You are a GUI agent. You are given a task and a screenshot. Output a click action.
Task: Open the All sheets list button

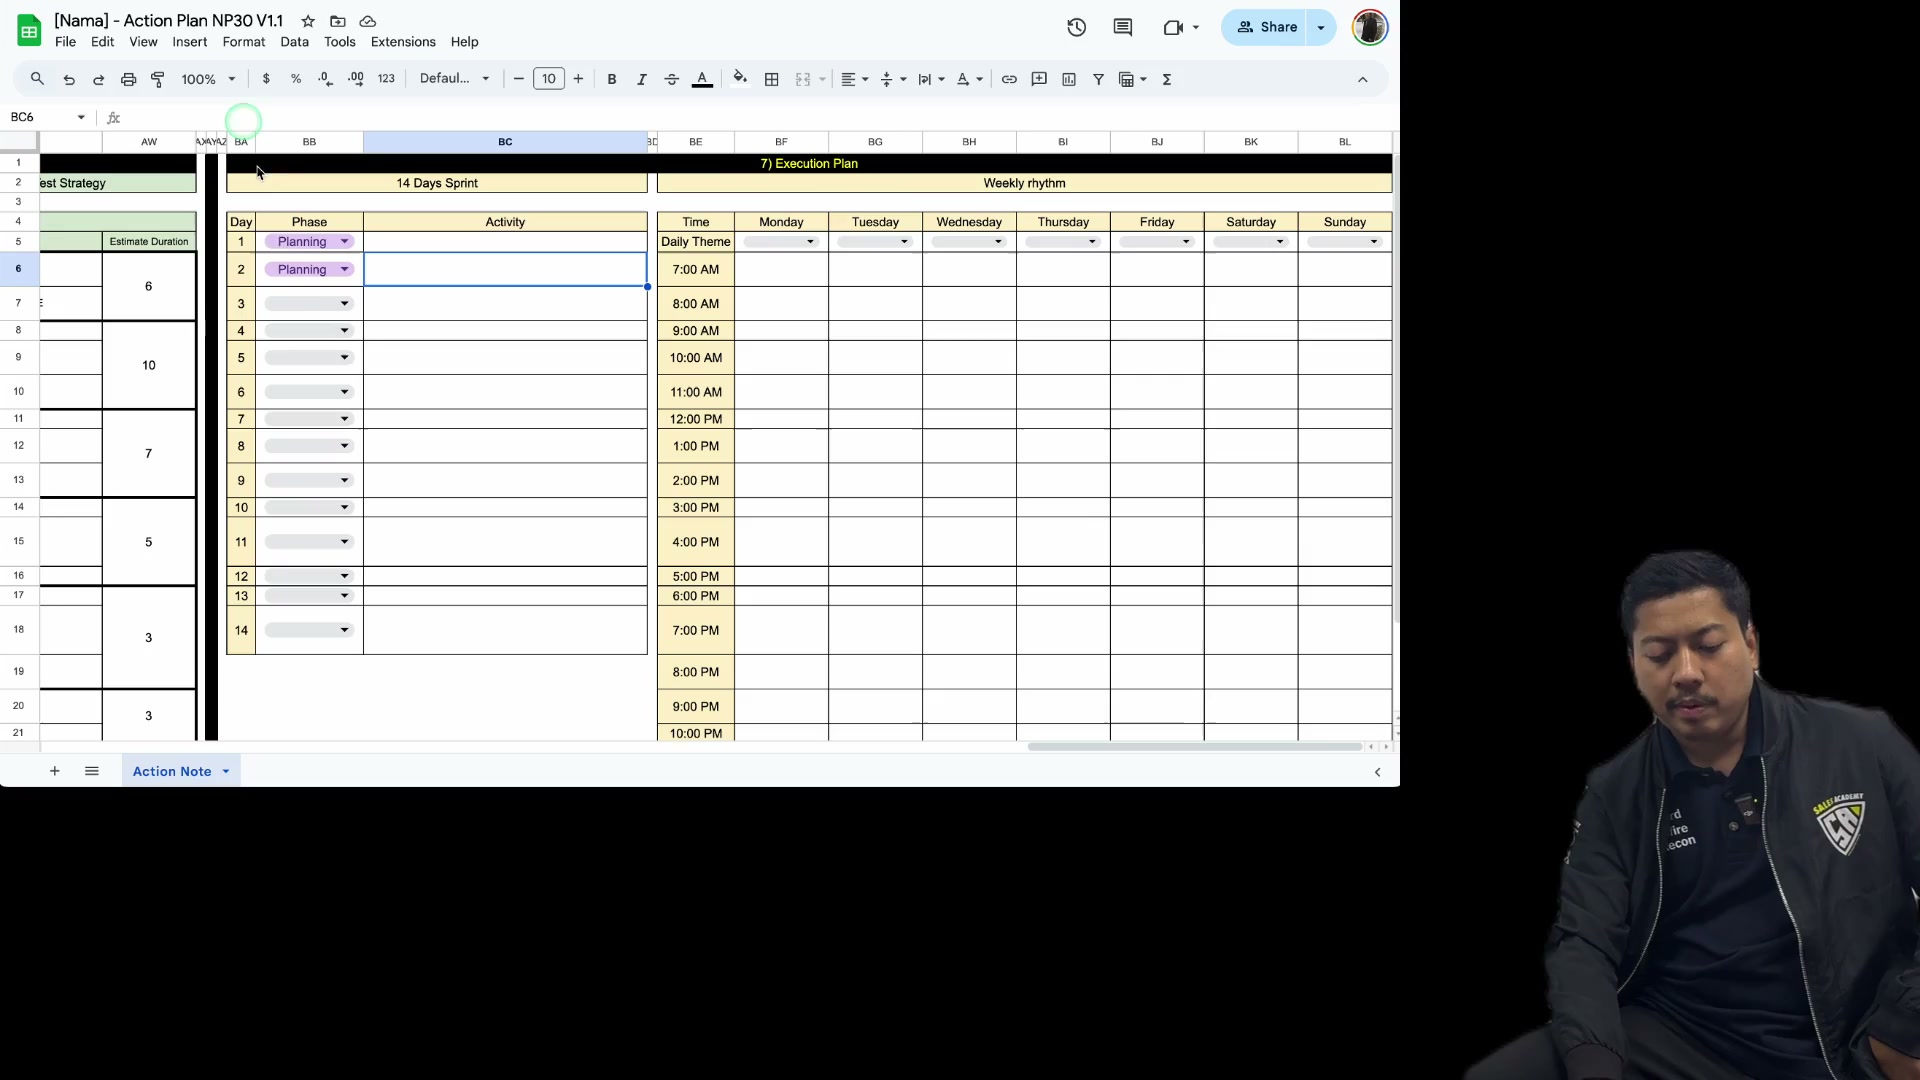click(x=92, y=771)
